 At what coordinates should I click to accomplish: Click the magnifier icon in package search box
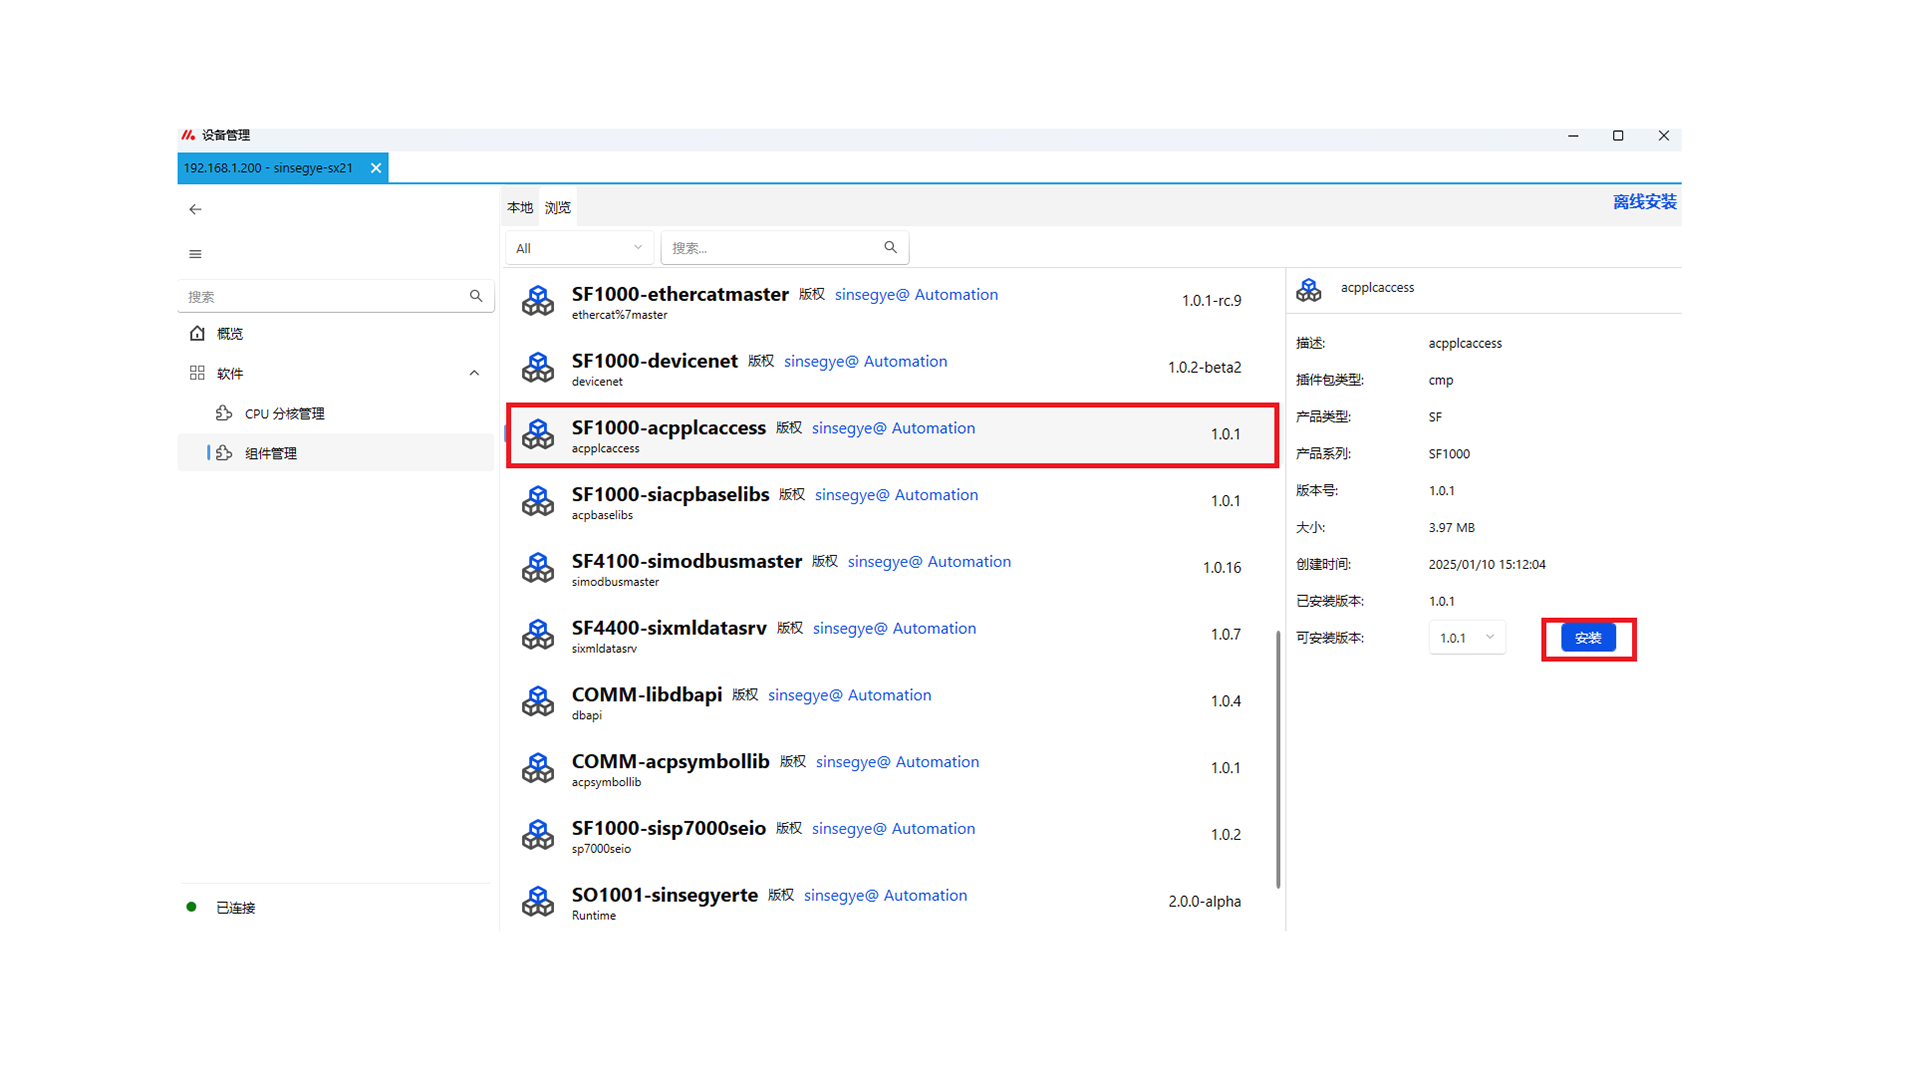click(x=890, y=247)
